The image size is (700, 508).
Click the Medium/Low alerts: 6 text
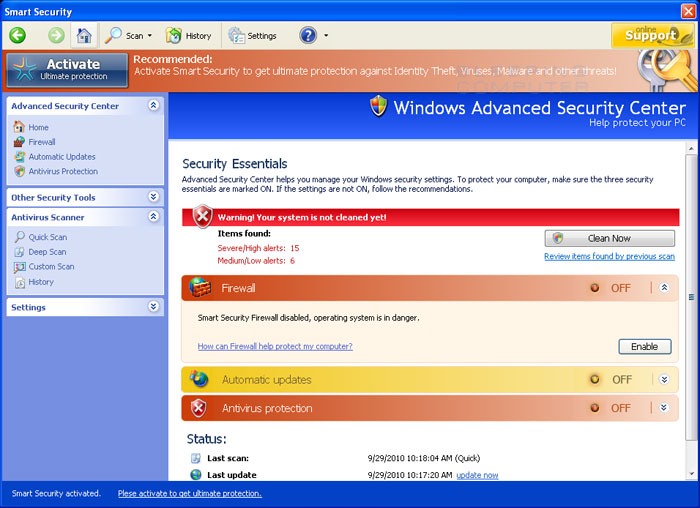(x=256, y=261)
